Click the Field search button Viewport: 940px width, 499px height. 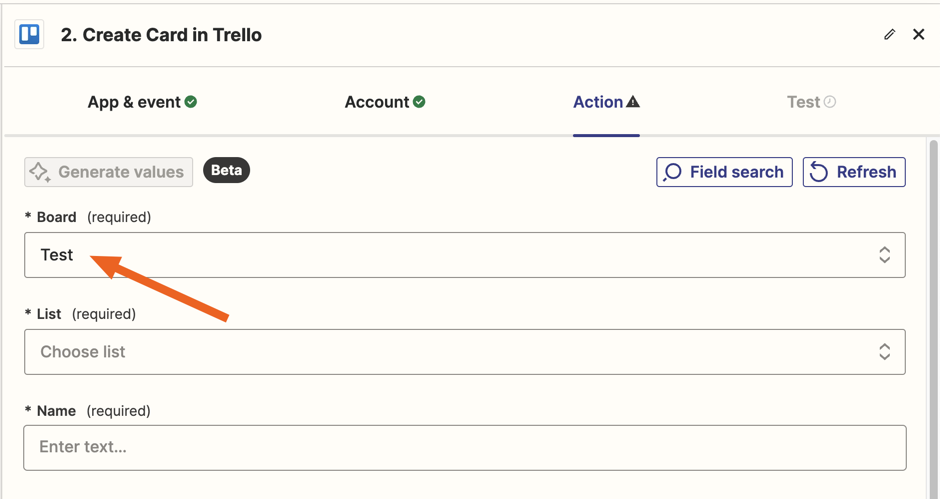pos(724,172)
